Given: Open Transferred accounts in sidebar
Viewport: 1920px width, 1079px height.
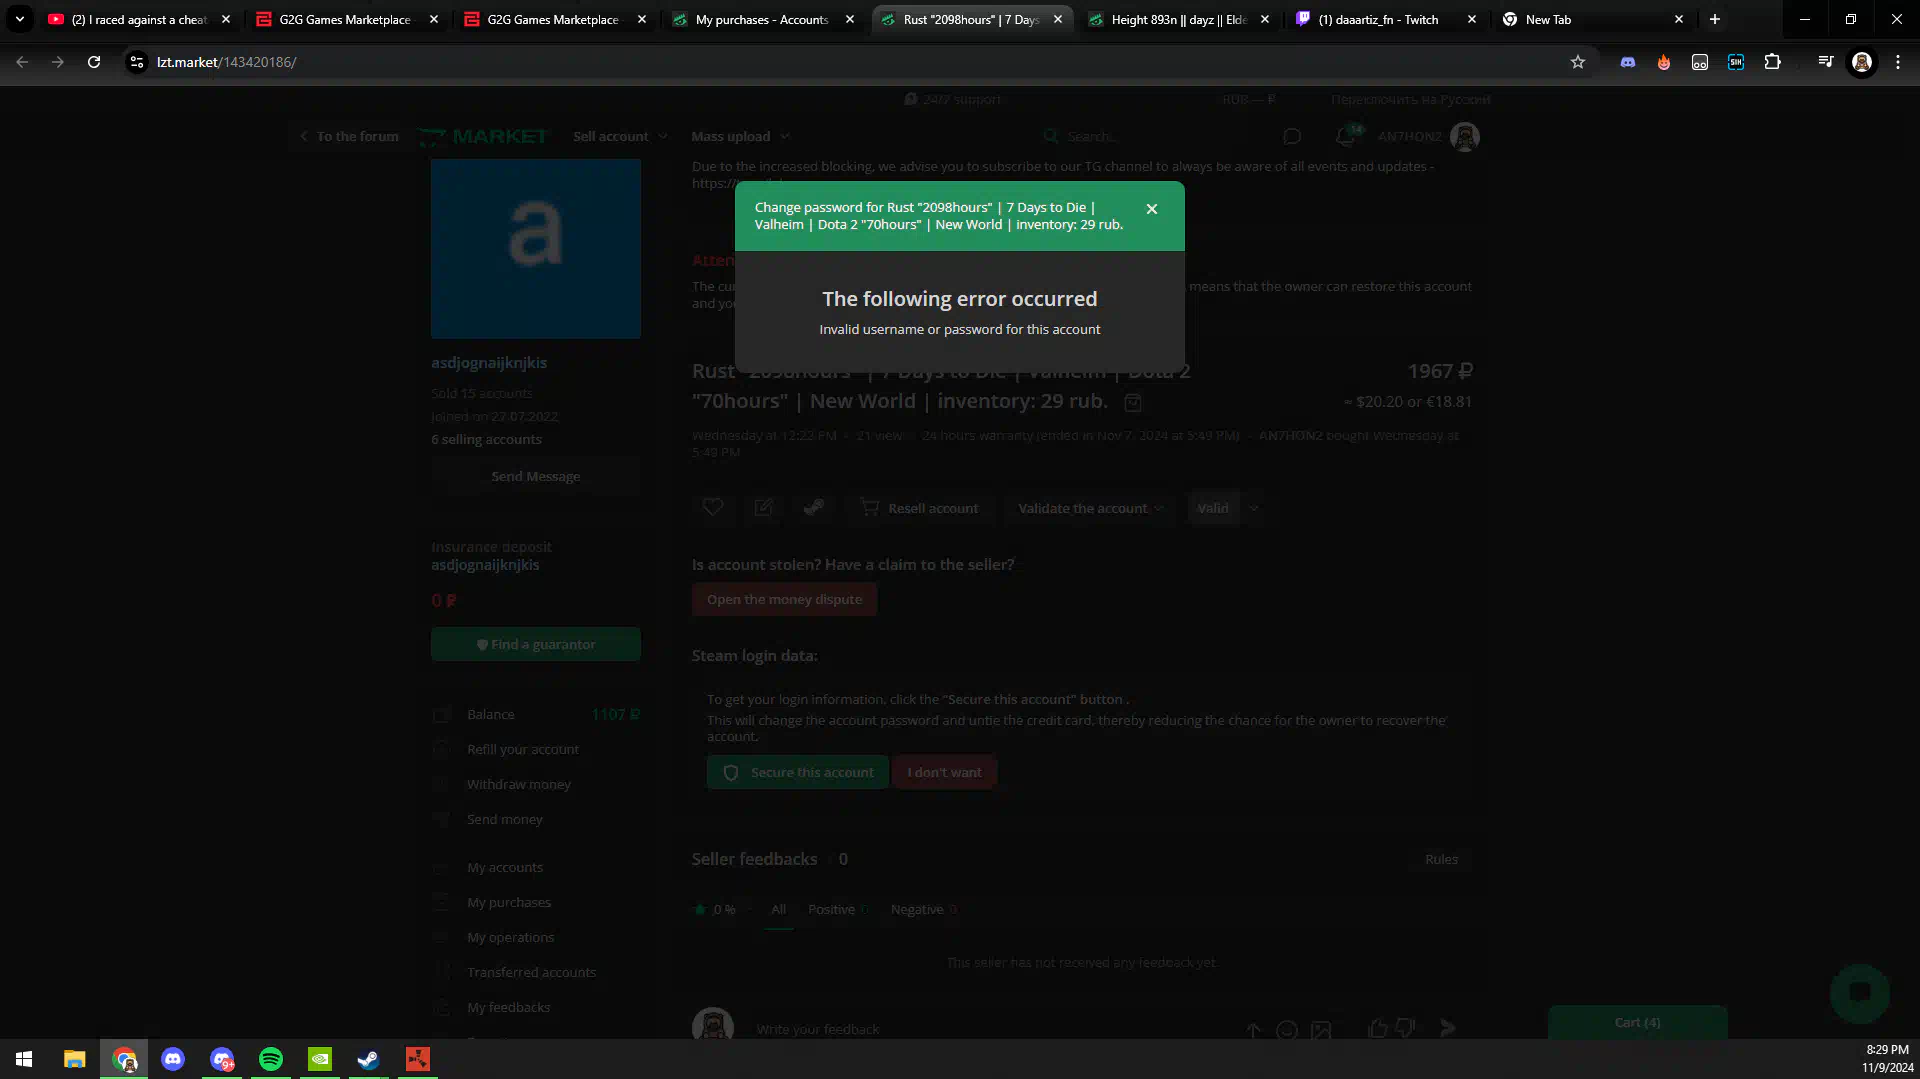Looking at the screenshot, I should point(531,972).
